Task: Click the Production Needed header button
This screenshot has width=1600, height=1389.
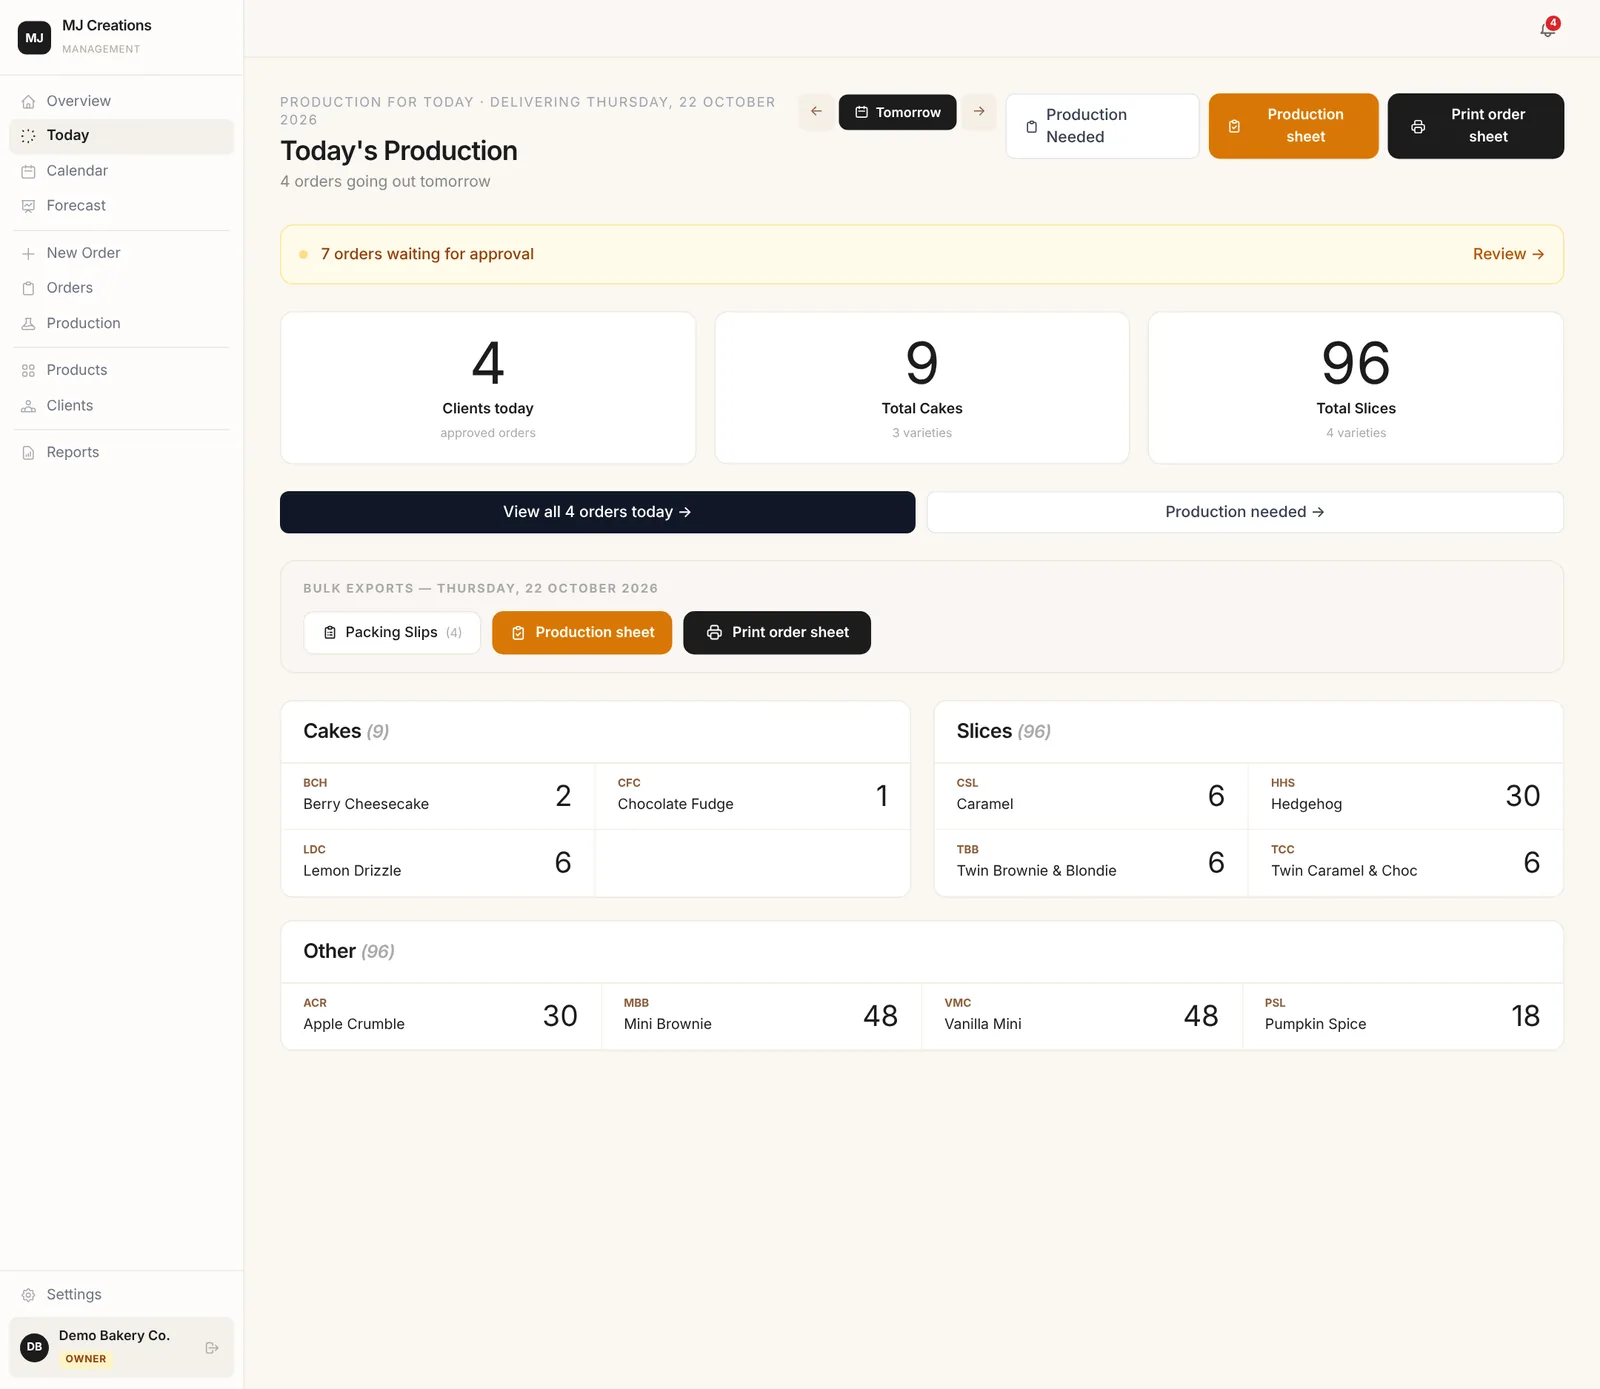Action: tap(1102, 126)
